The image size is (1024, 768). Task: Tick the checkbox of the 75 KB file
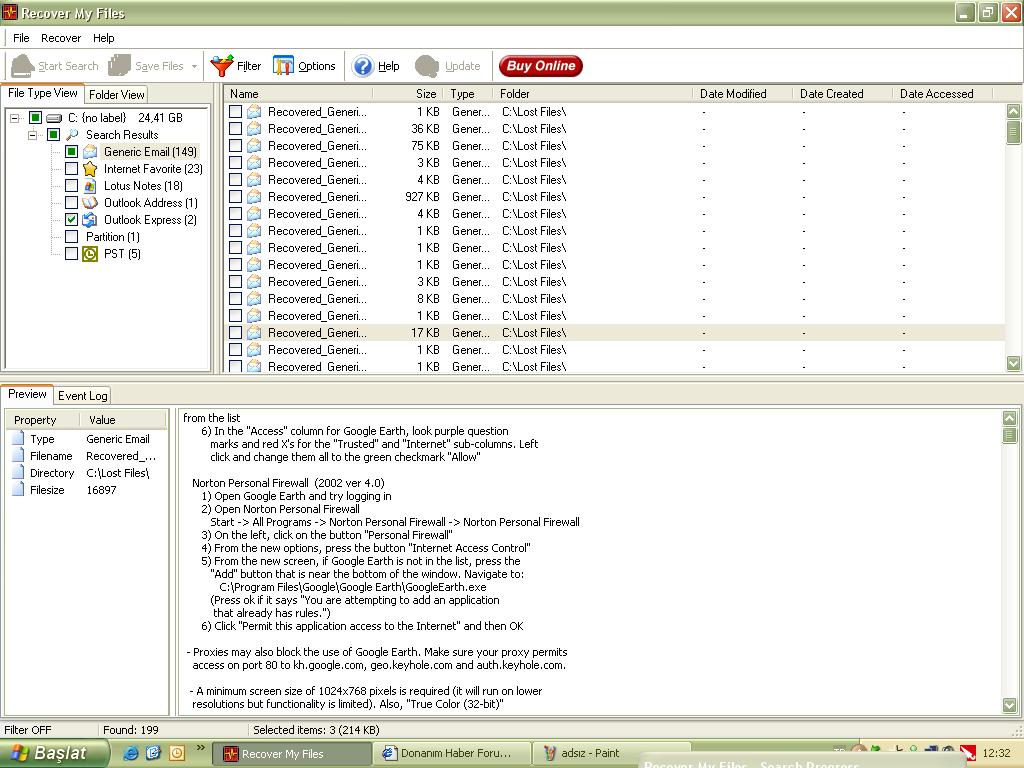click(236, 146)
